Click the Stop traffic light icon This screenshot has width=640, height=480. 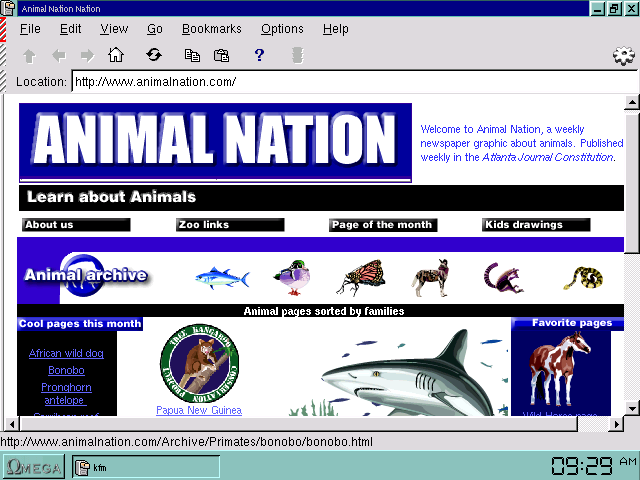pos(298,55)
